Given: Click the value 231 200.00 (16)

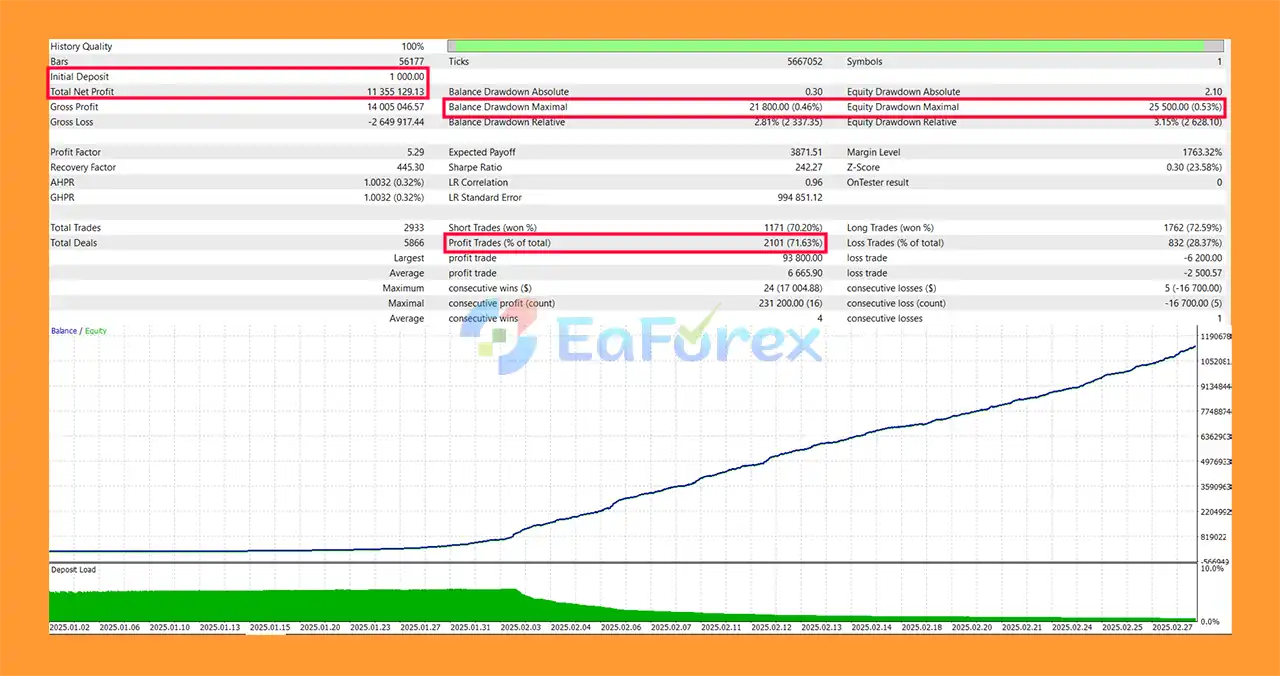Looking at the screenshot, I should click(x=791, y=303).
